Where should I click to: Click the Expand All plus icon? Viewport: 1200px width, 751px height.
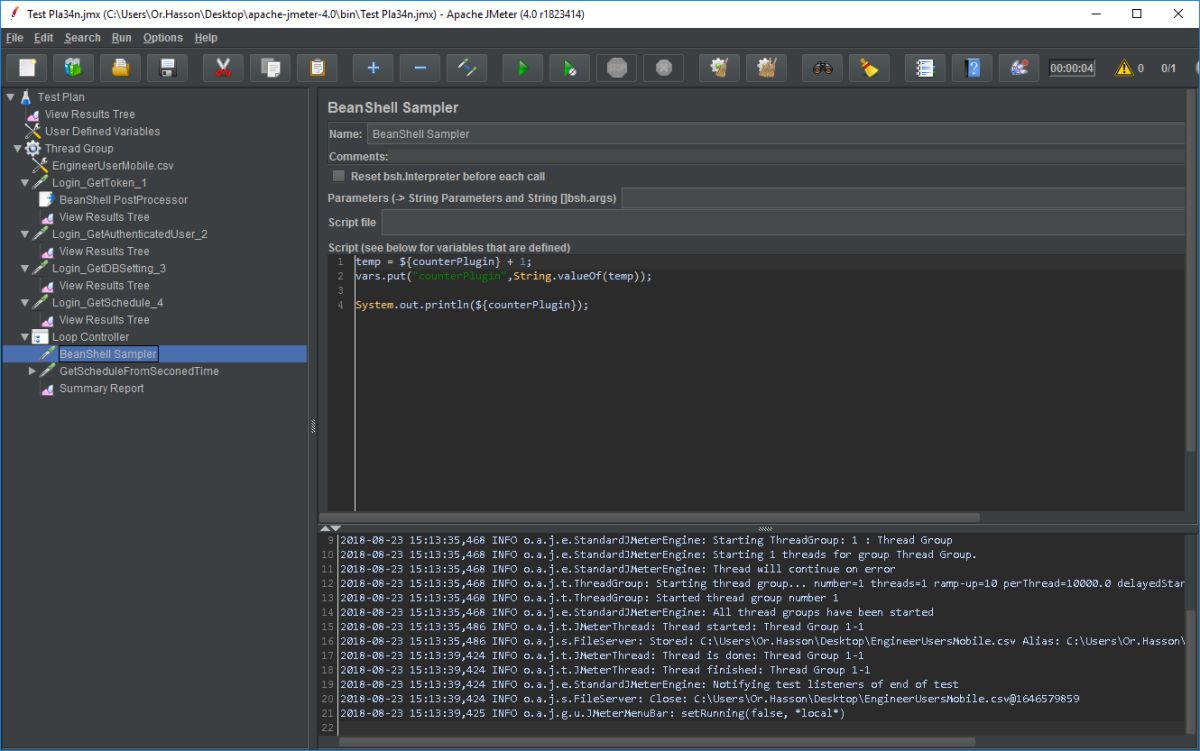[373, 68]
